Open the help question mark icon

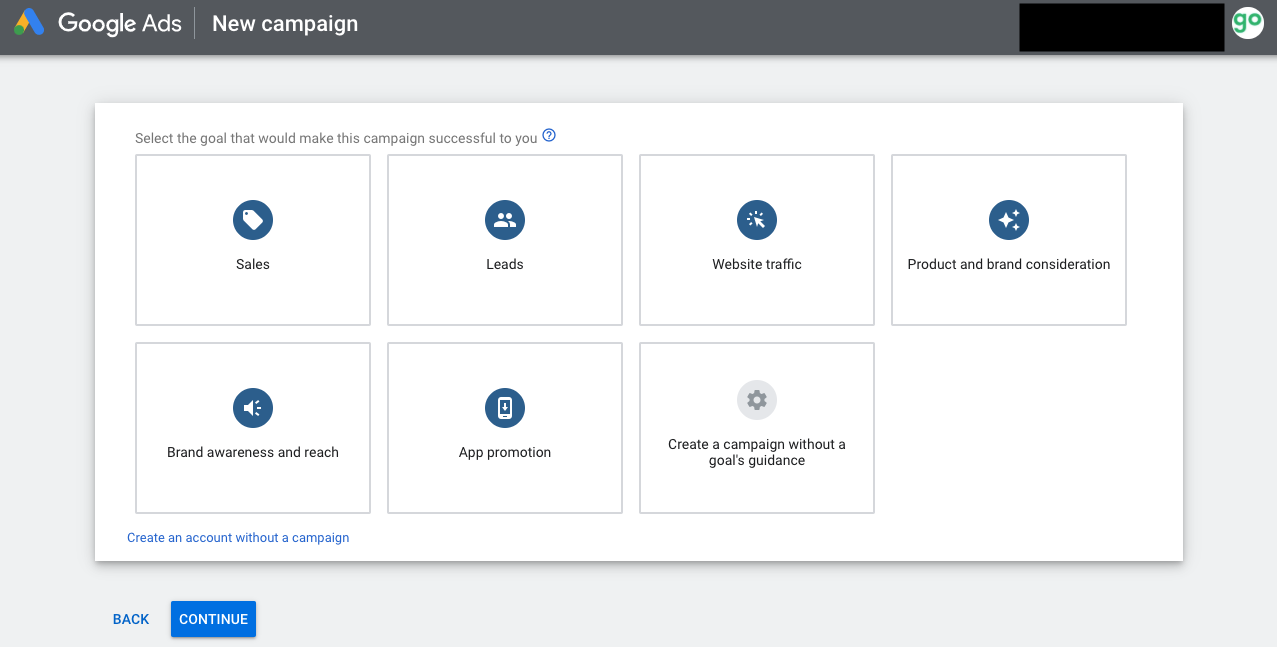549,136
